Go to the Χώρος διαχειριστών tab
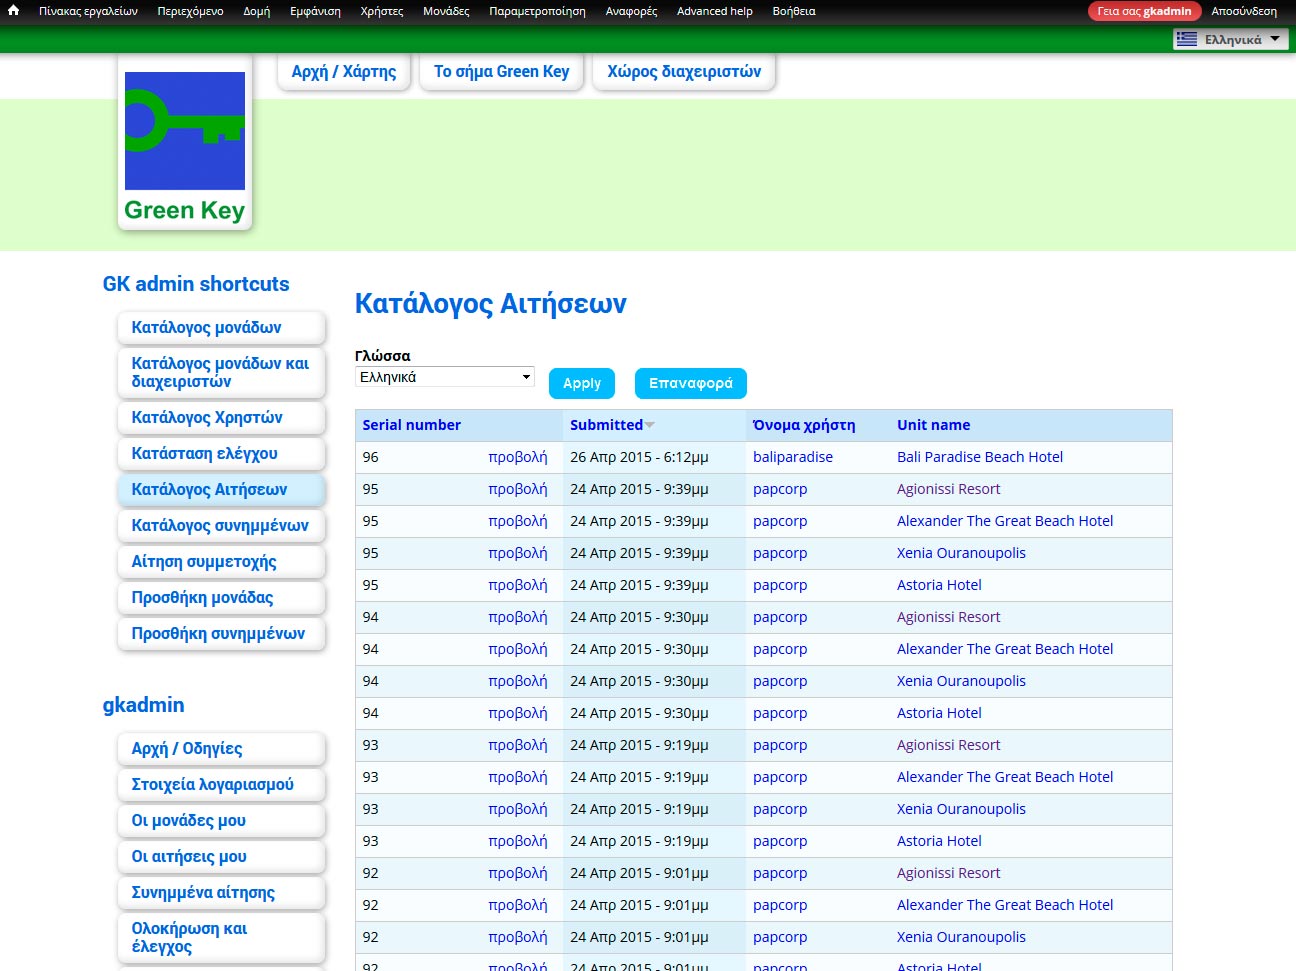 pos(684,72)
